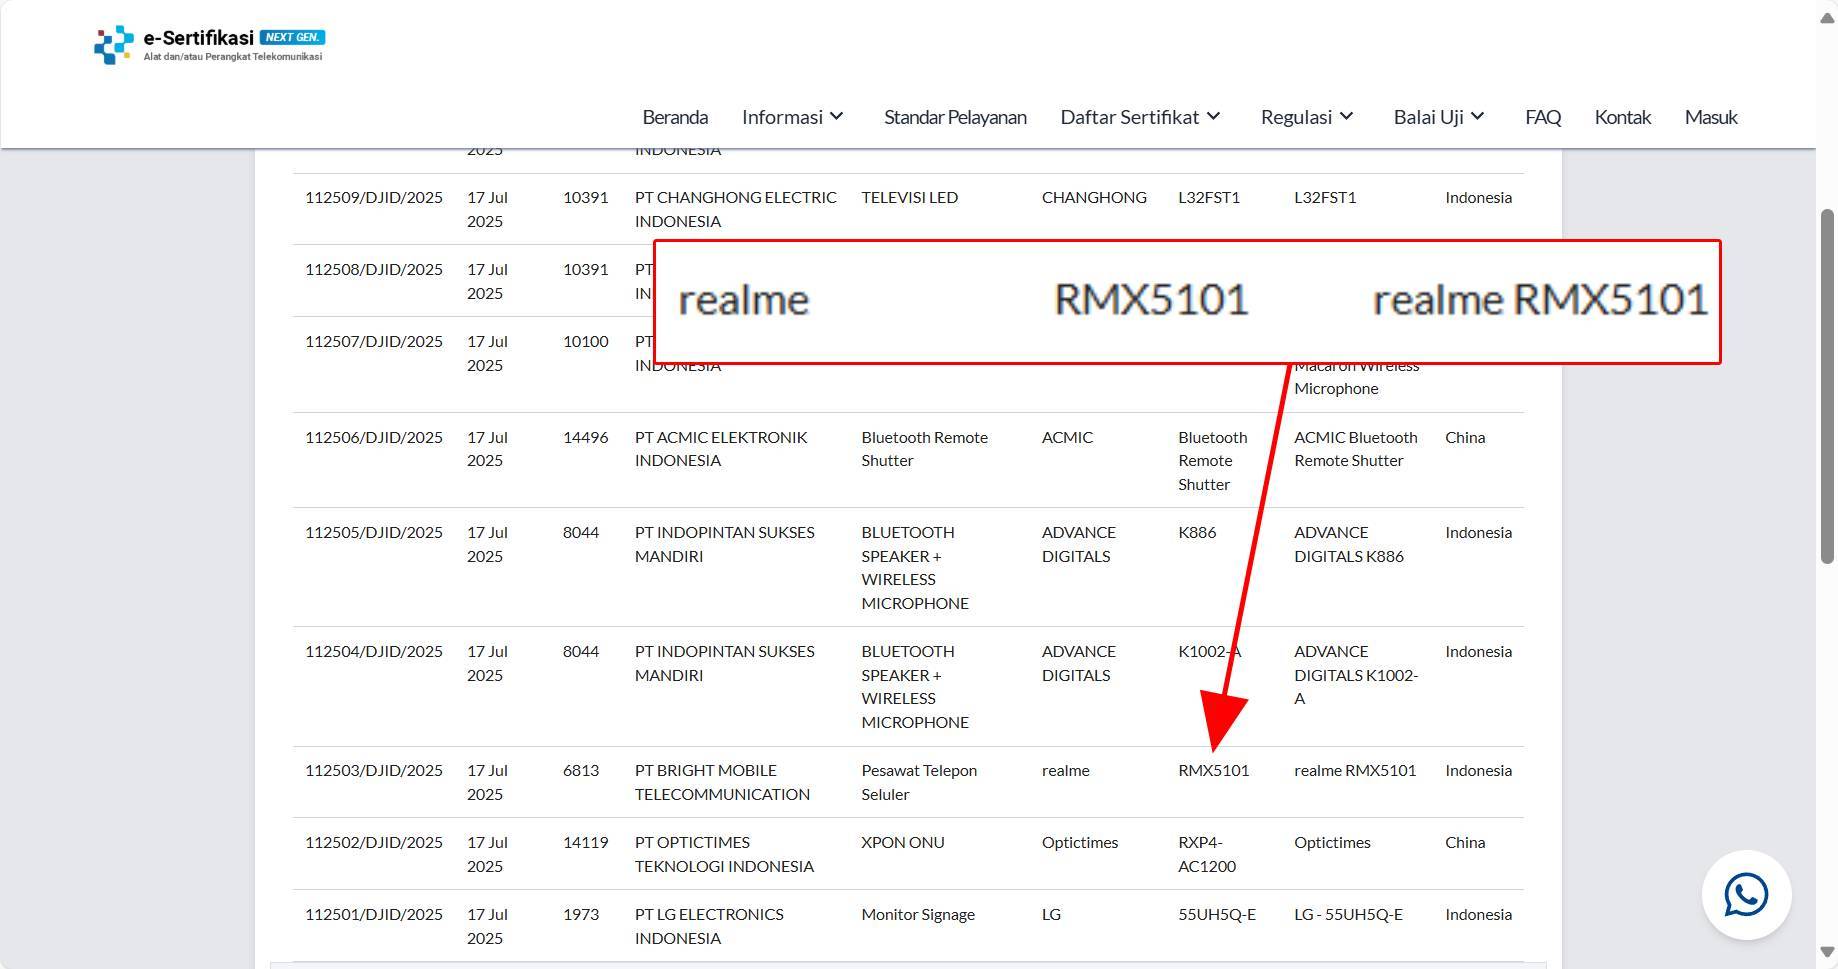
Task: Select certificate number 112507/DJID/2025
Action: coord(374,341)
